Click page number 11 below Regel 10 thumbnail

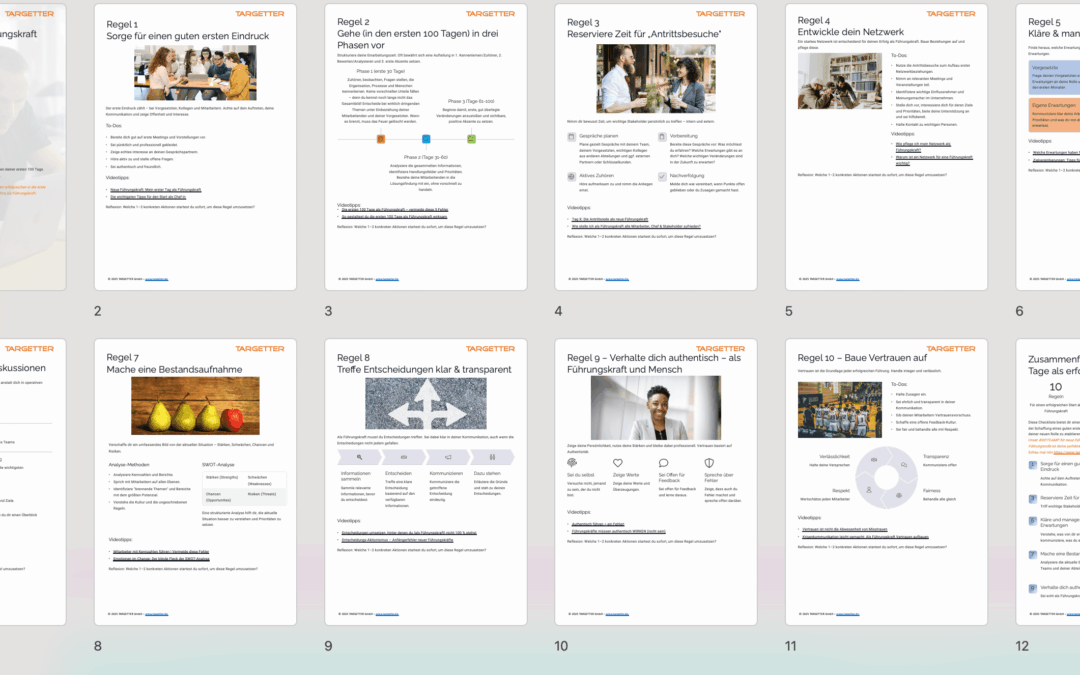point(790,646)
